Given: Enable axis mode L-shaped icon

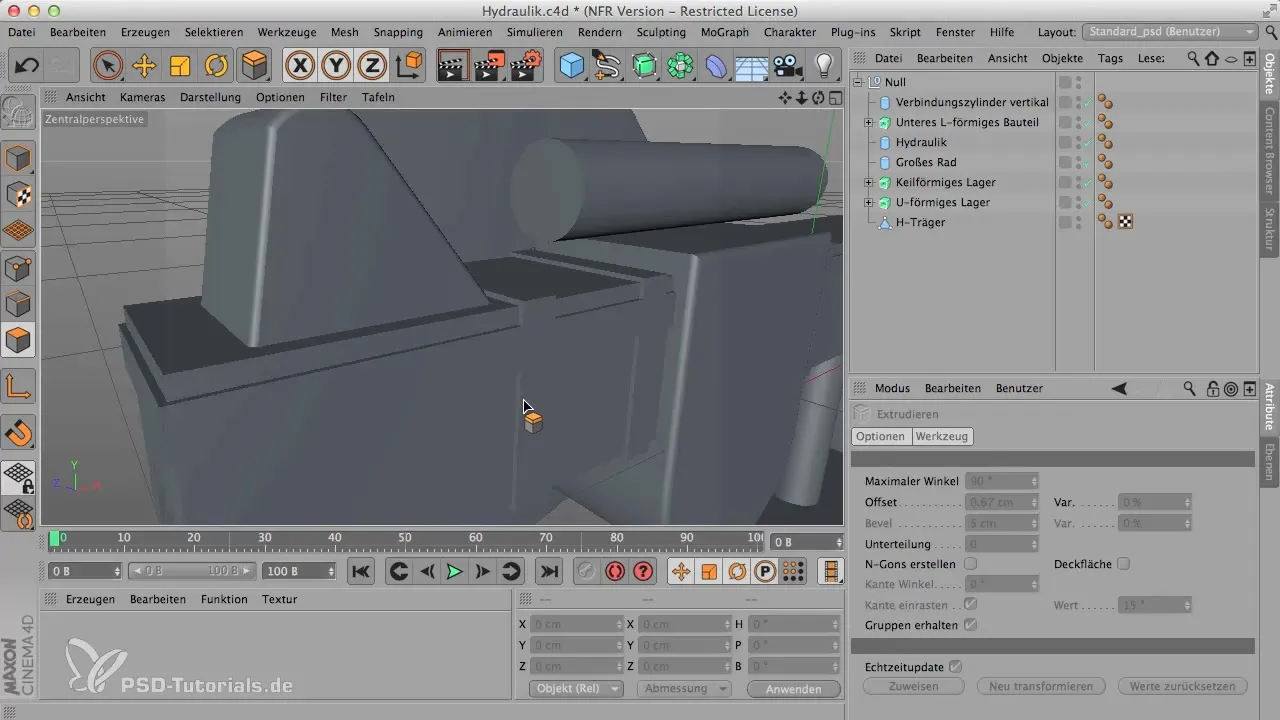Looking at the screenshot, I should [x=19, y=386].
